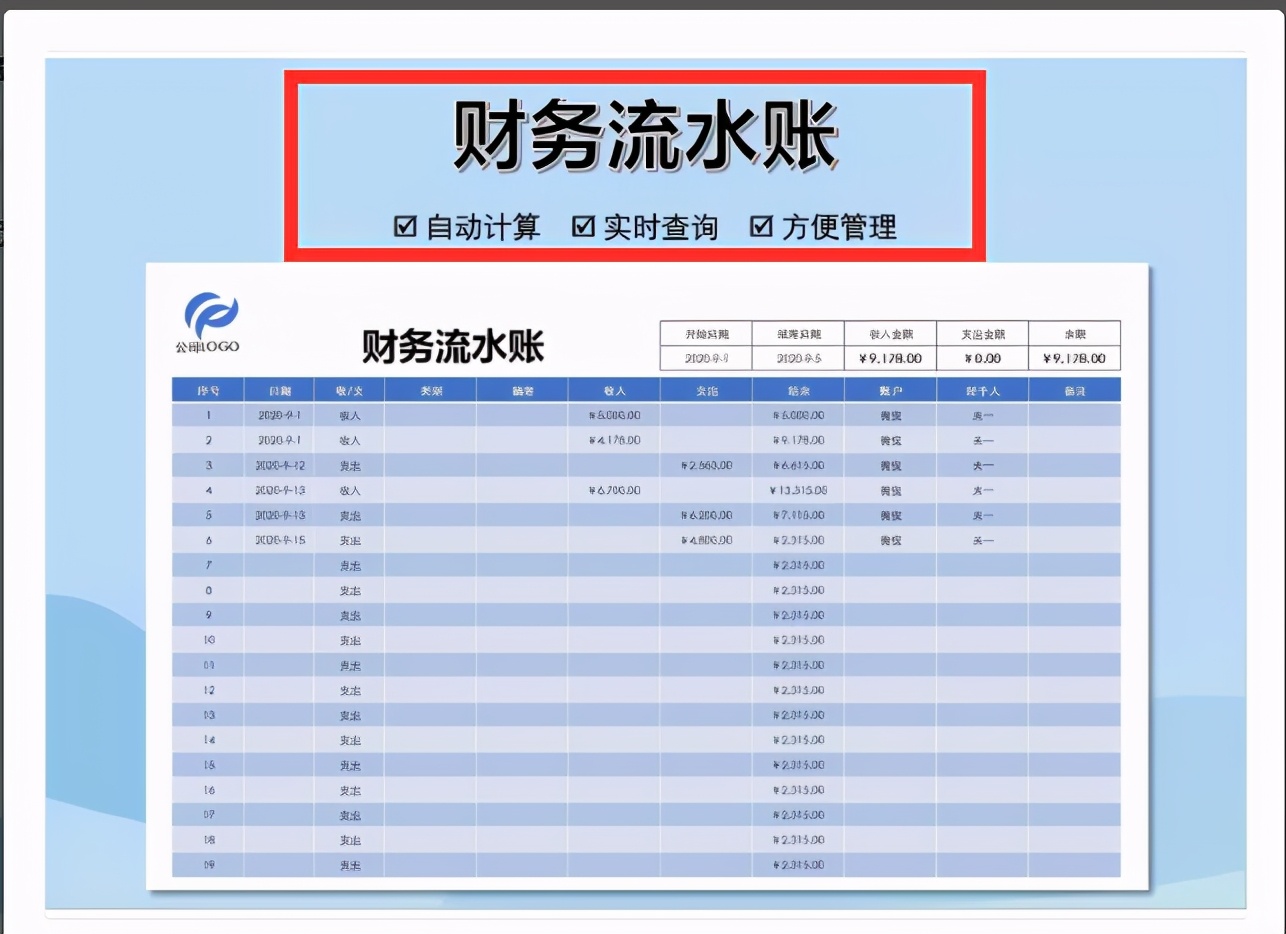This screenshot has height=934, width=1286.
Task: Toggle the 自动计算 checkbox
Action: pyautogui.click(x=404, y=227)
